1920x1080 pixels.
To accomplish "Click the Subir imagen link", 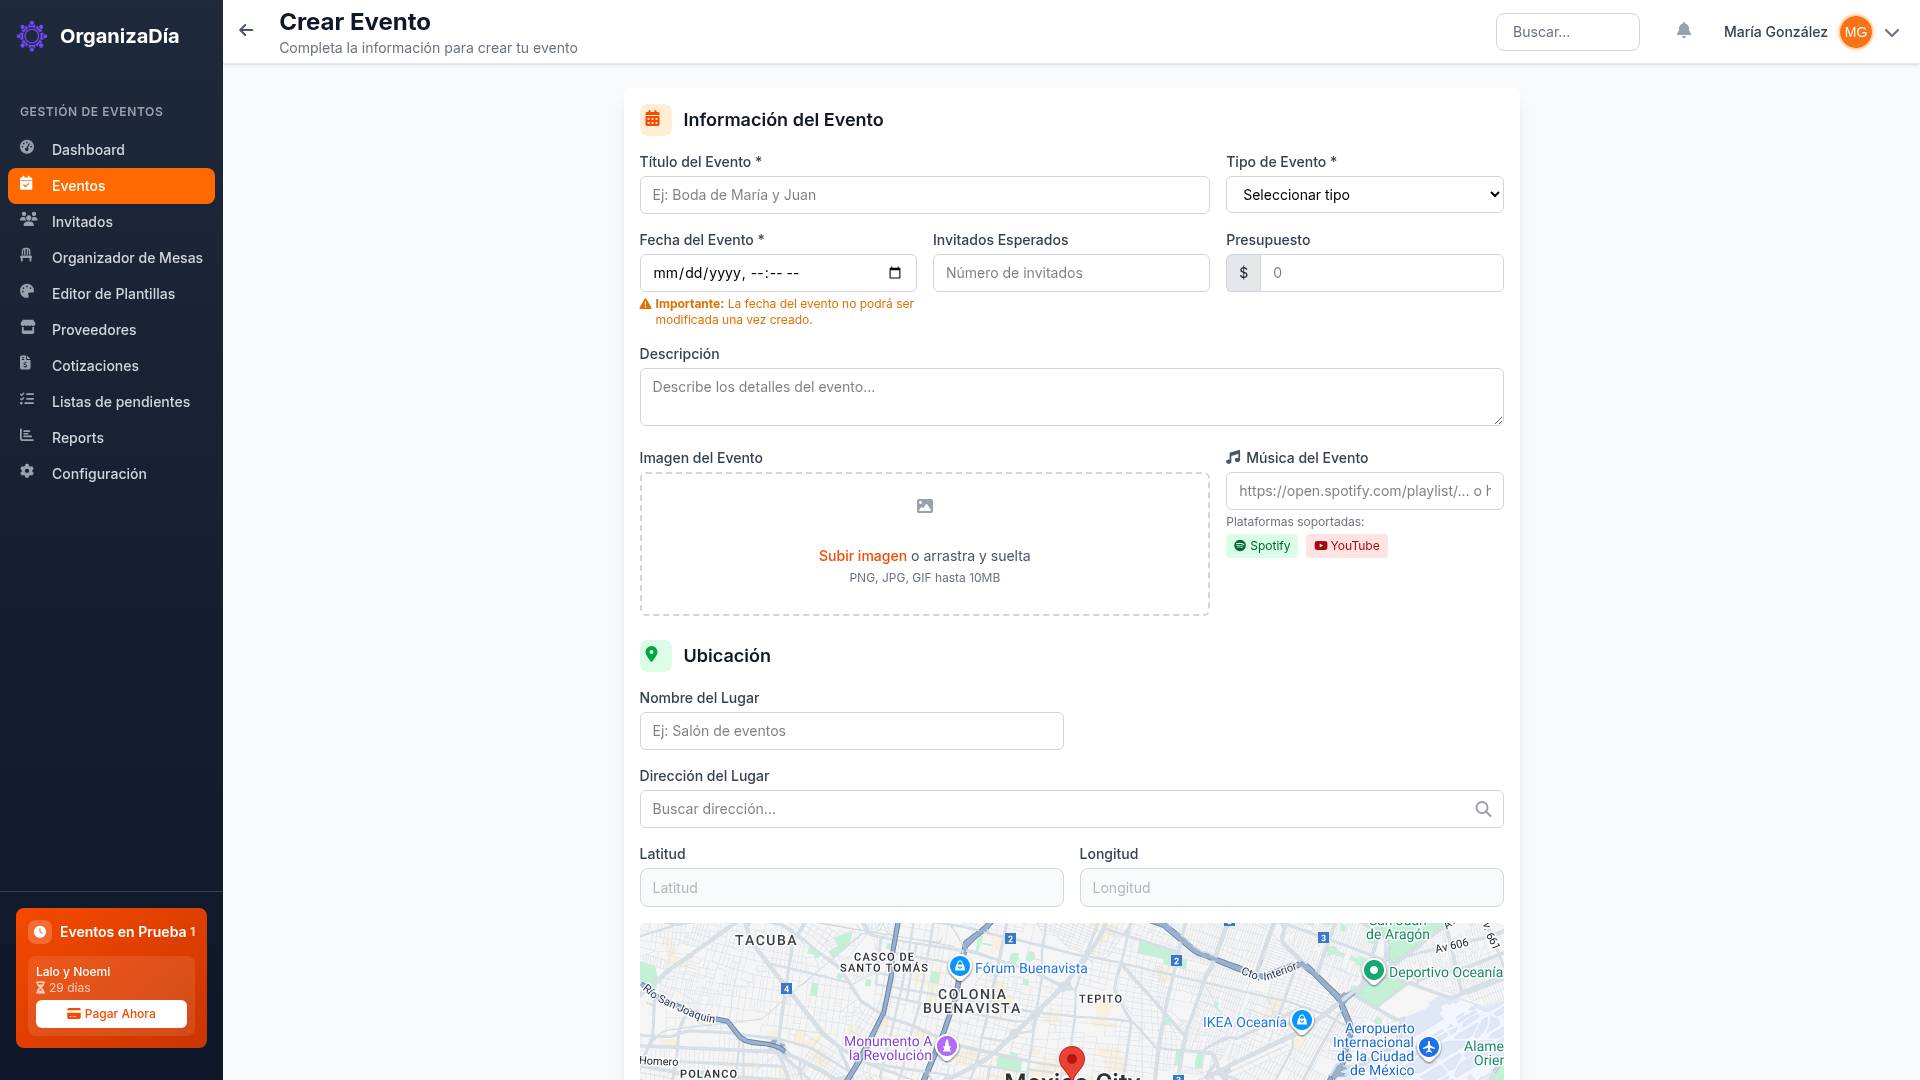I will [862, 556].
